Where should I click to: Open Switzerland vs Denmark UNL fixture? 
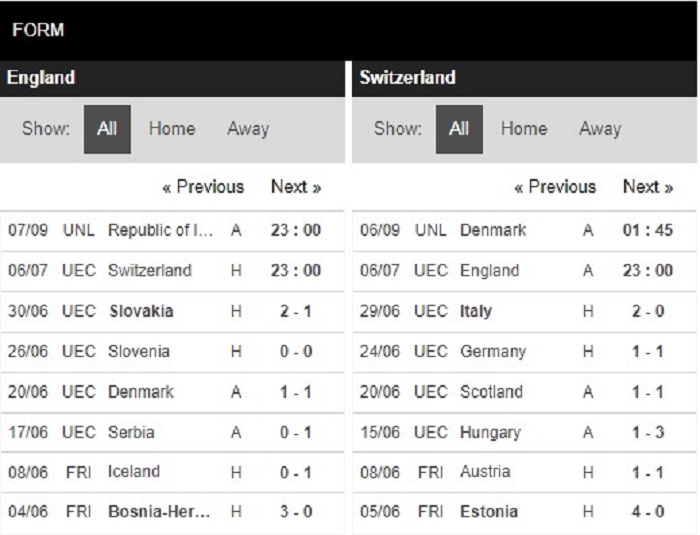click(524, 230)
